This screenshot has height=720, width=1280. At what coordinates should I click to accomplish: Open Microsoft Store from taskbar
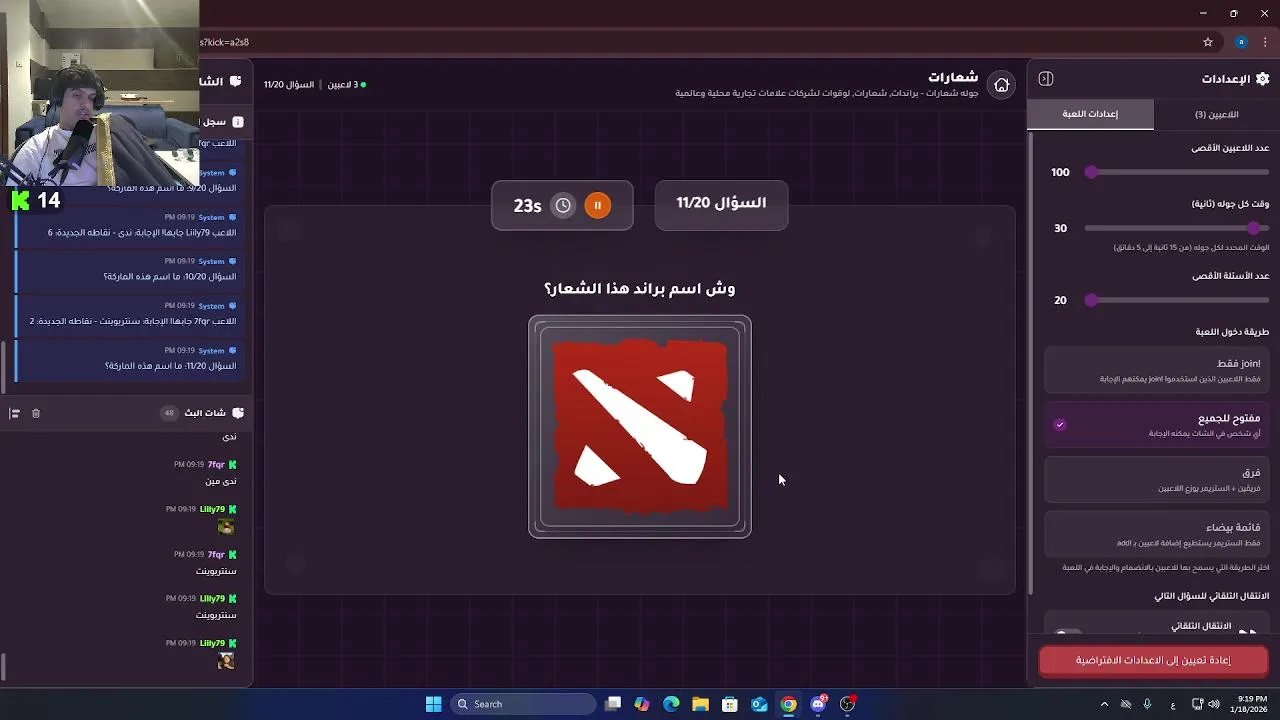730,704
